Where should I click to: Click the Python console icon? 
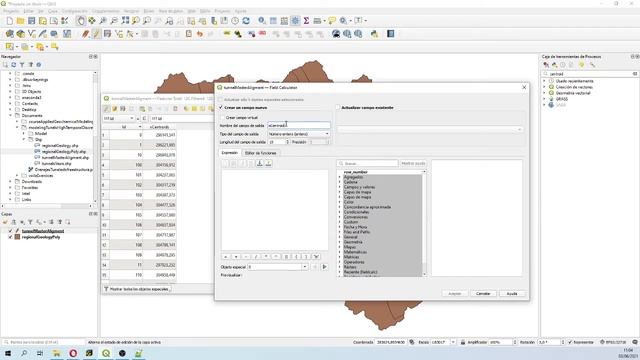point(374,34)
